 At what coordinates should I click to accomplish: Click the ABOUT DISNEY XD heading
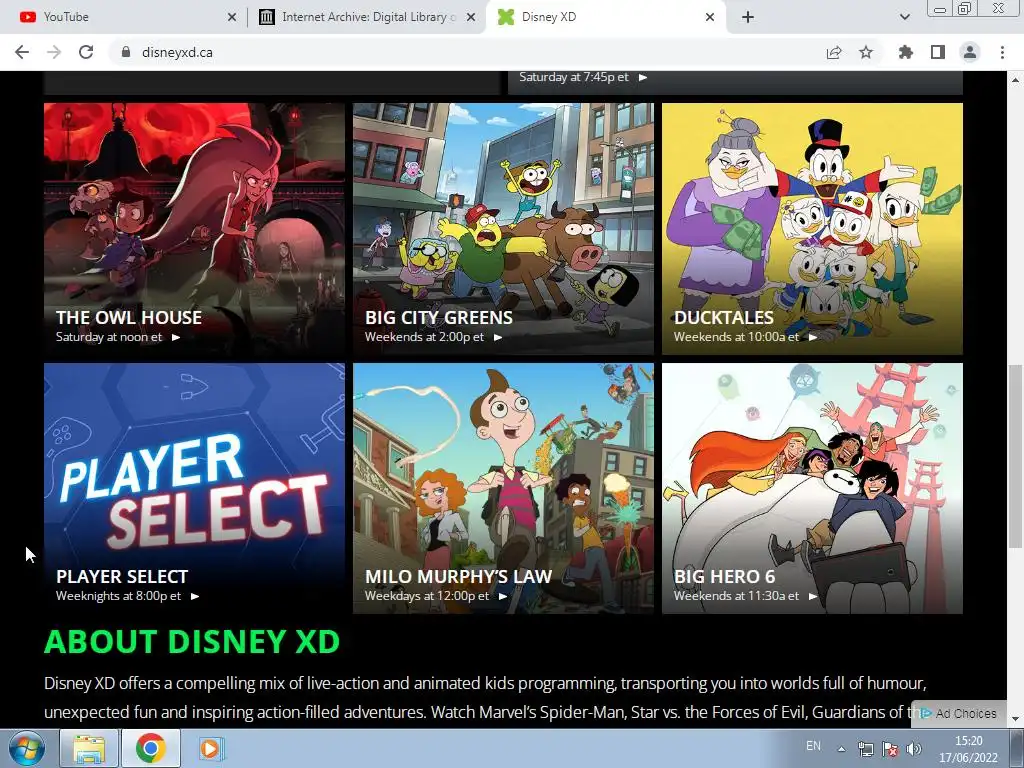[x=192, y=641]
